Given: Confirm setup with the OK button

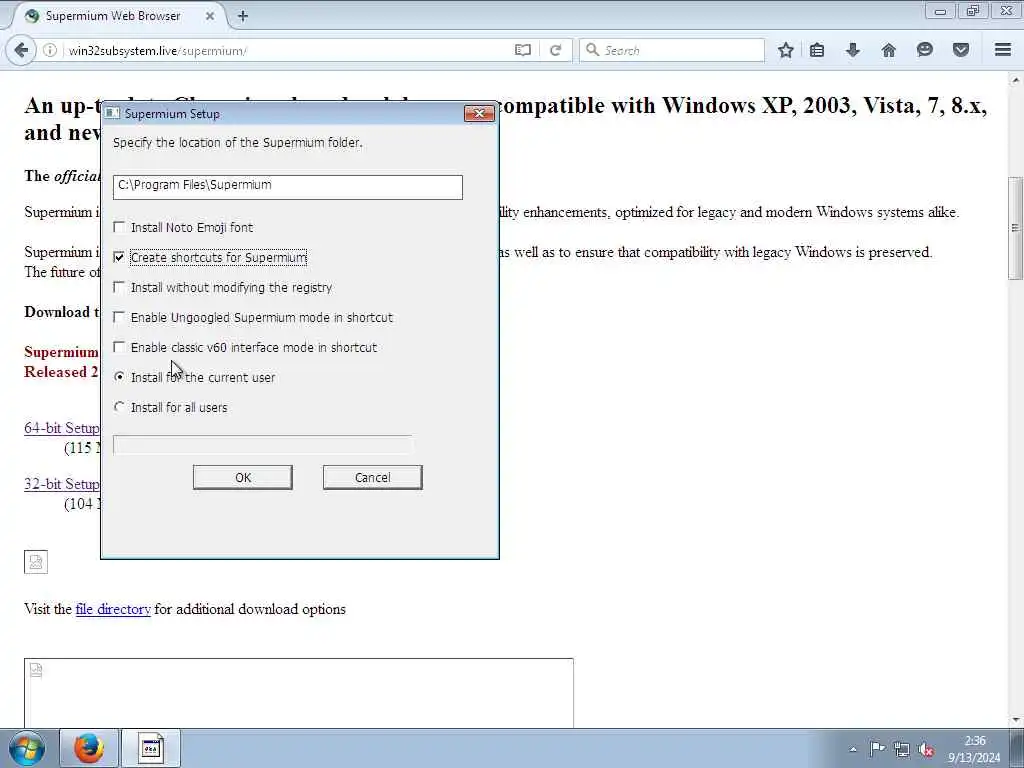Looking at the screenshot, I should (x=243, y=477).
